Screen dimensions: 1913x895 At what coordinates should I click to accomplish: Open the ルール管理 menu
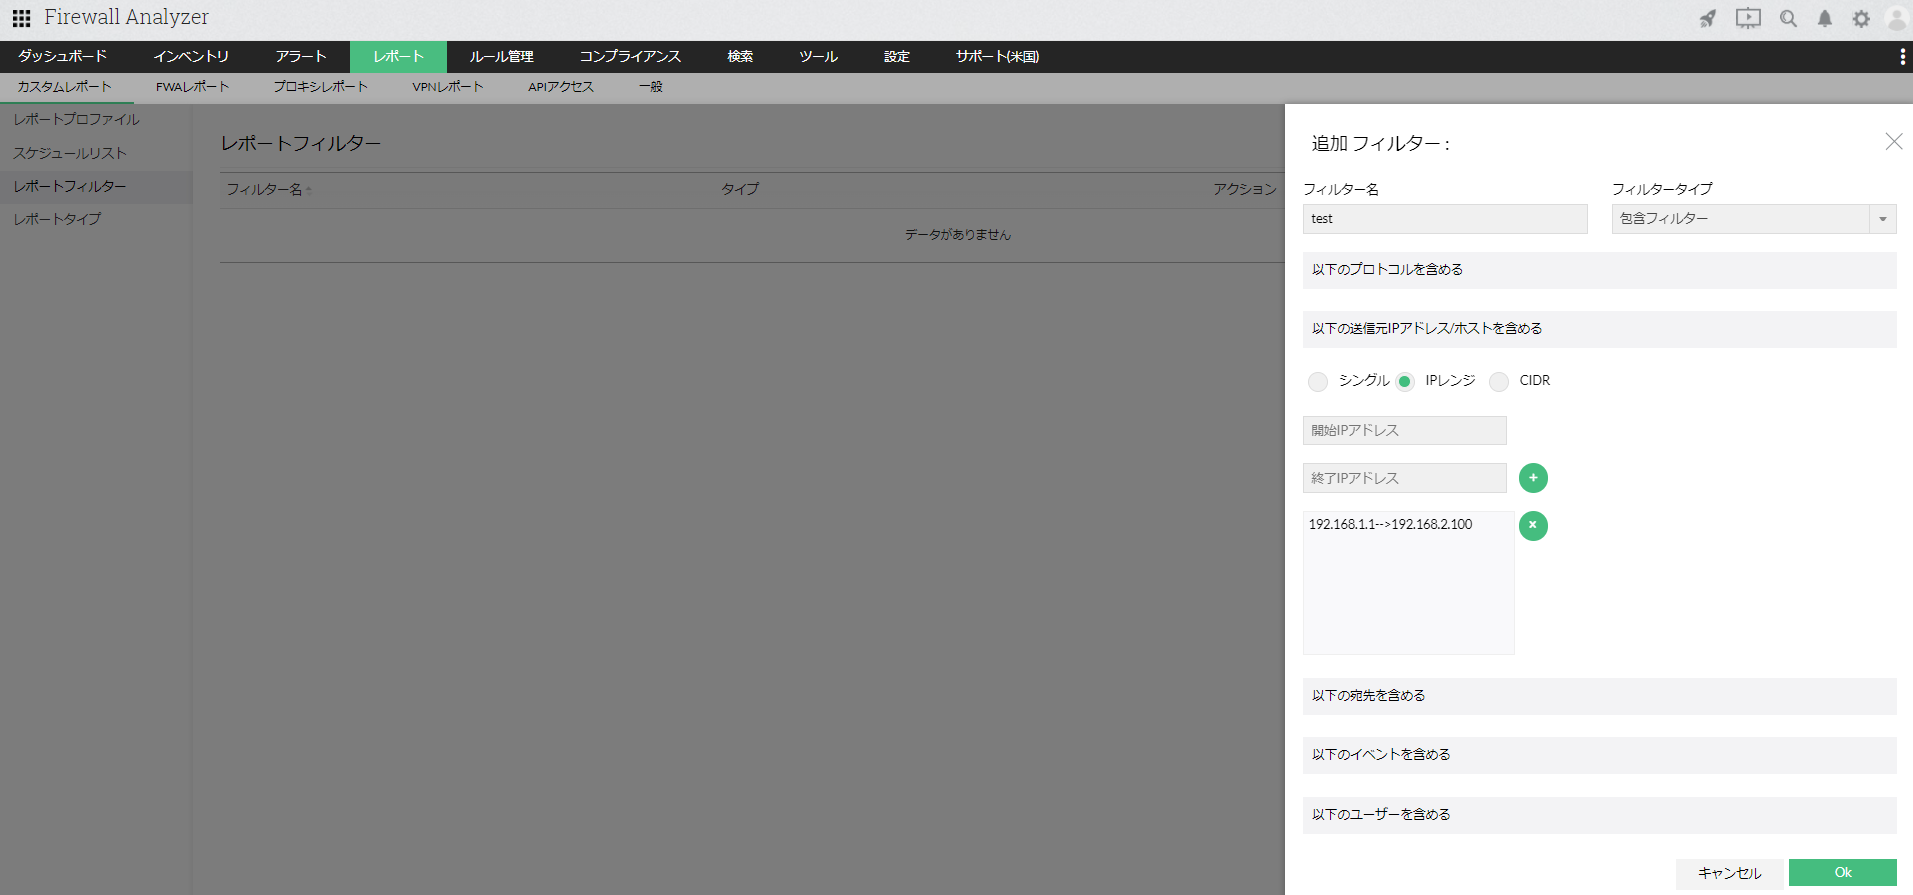tap(502, 57)
